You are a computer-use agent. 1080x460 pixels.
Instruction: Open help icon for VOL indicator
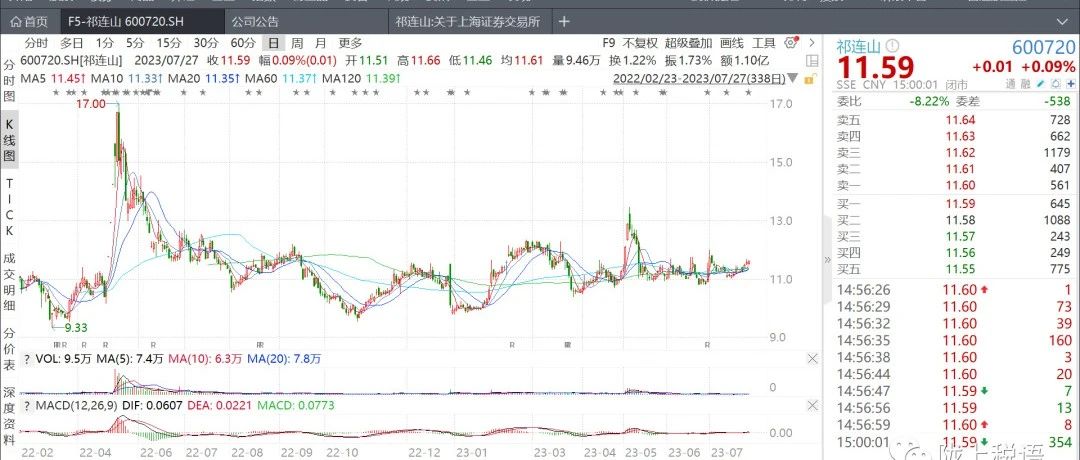pos(27,359)
